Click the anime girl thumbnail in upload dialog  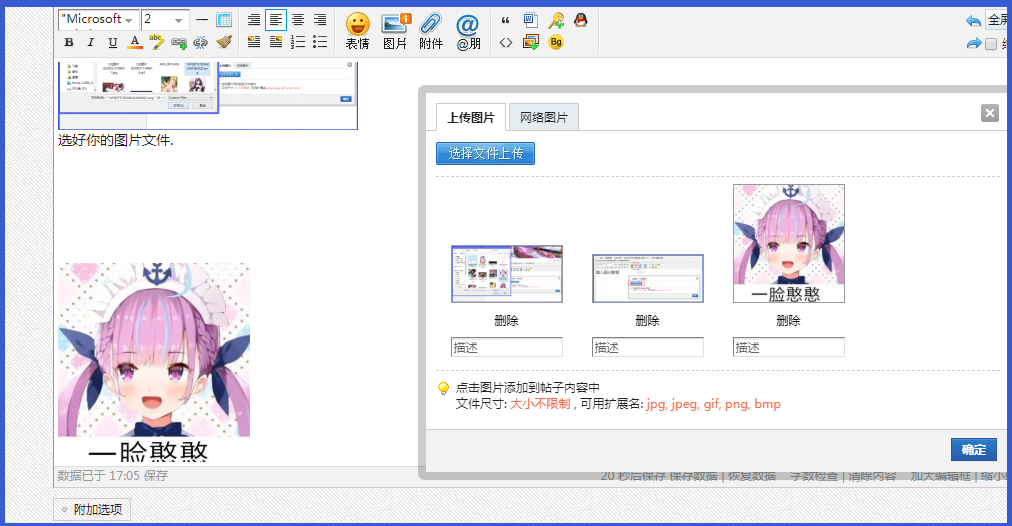click(788, 243)
